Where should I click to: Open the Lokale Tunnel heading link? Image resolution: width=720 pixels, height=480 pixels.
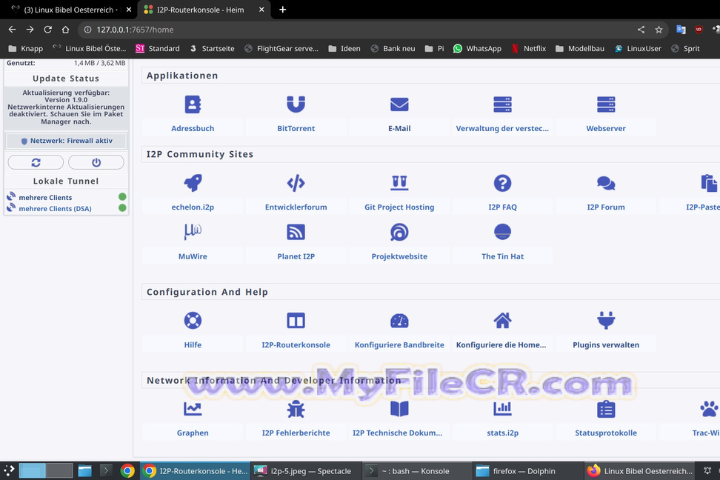pos(66,181)
